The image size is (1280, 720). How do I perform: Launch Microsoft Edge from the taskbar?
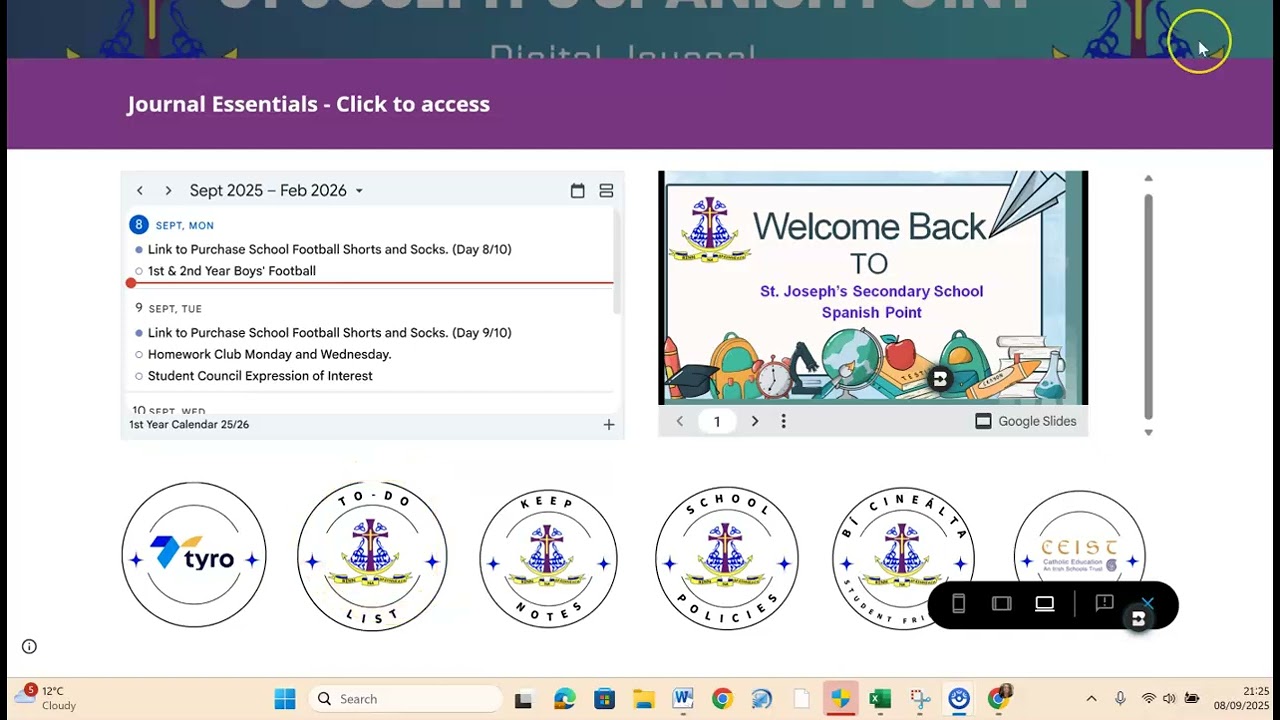[x=565, y=699]
